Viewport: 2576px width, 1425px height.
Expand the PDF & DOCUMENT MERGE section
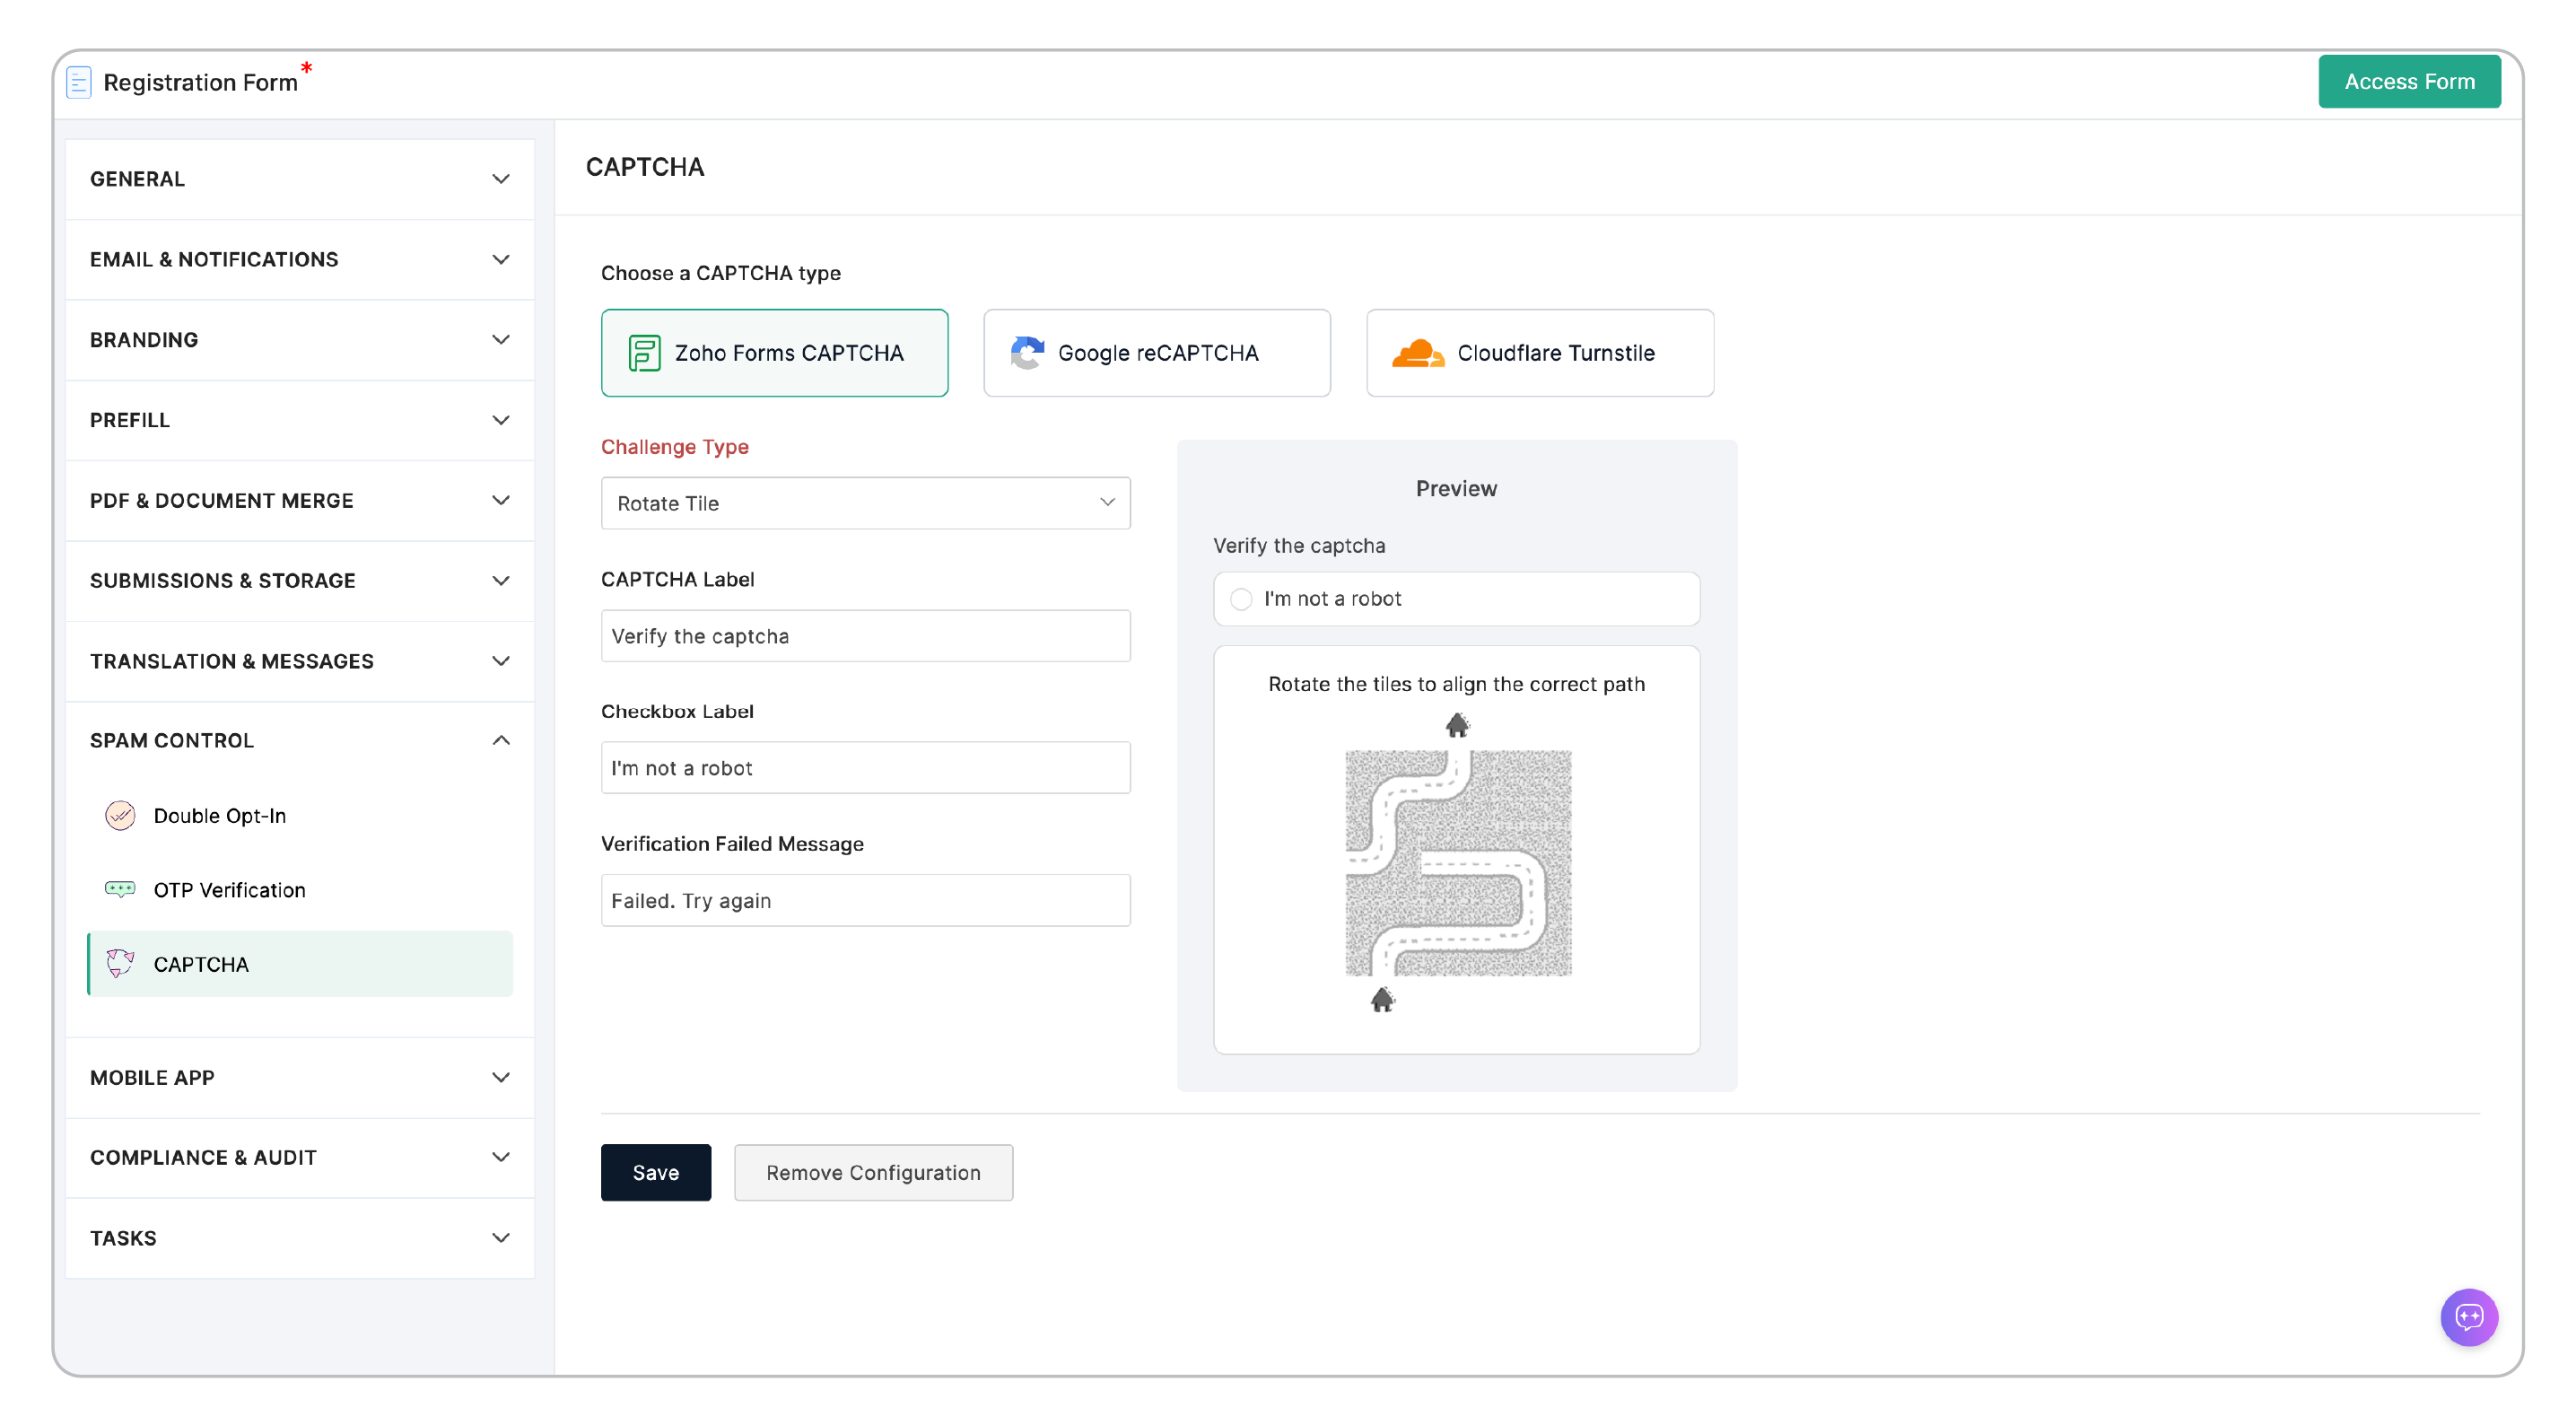pyautogui.click(x=300, y=501)
